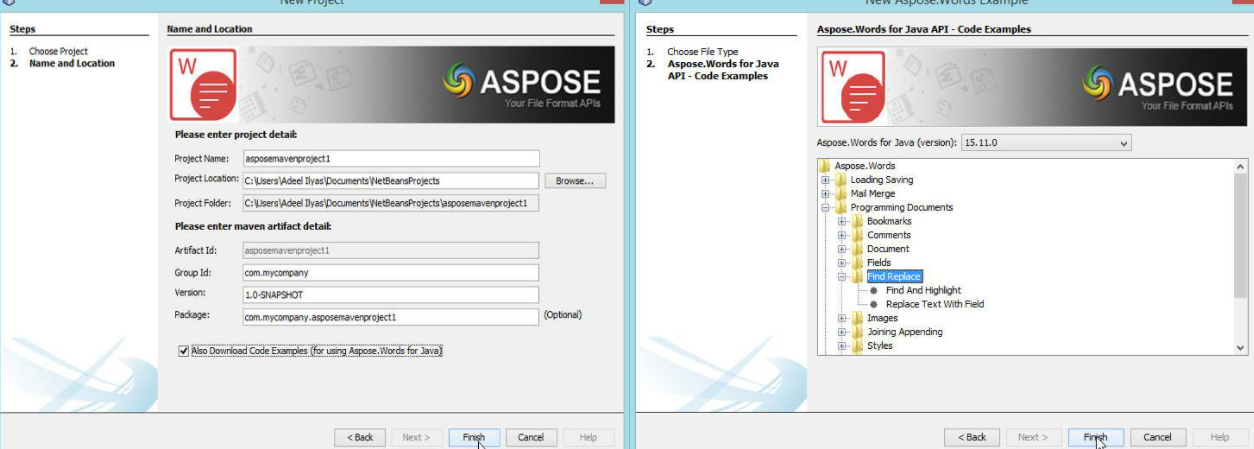Click the Fields folder icon
The image size is (1254, 449).
coord(857,263)
